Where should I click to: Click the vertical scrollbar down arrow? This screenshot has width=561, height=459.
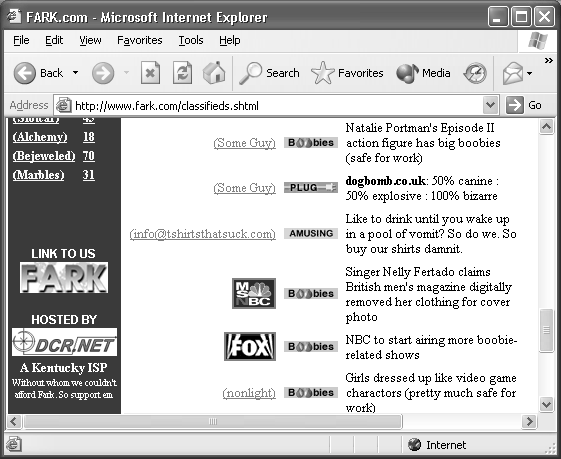click(546, 405)
